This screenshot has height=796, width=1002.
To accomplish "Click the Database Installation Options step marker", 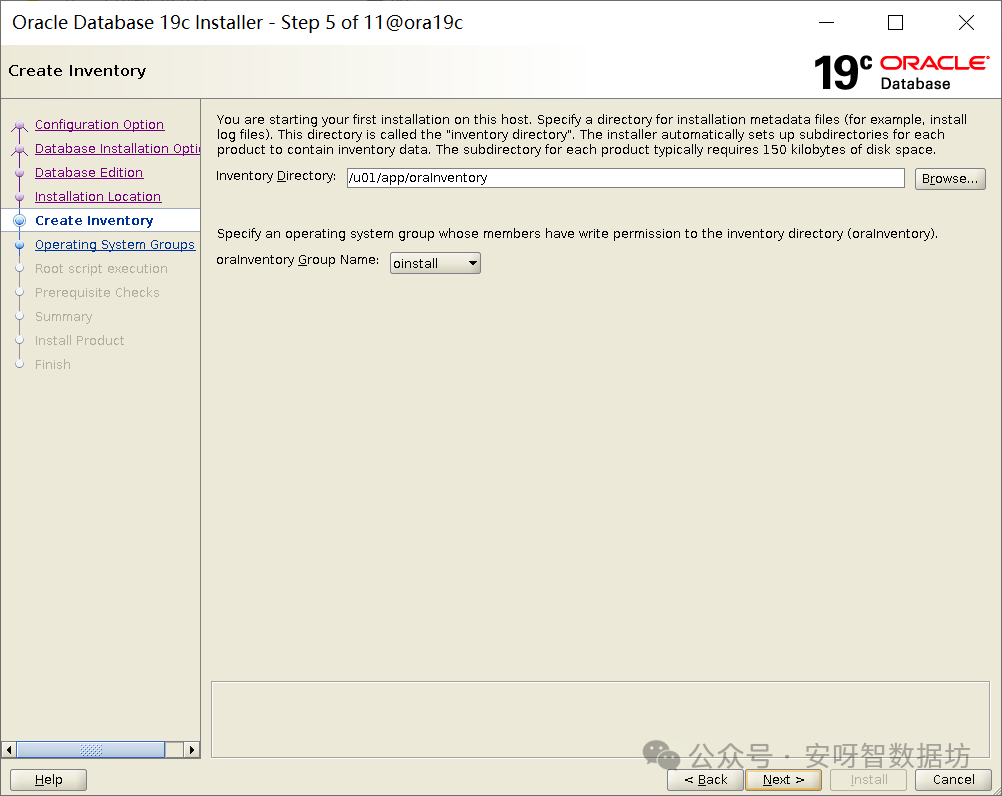I will pyautogui.click(x=20, y=149).
